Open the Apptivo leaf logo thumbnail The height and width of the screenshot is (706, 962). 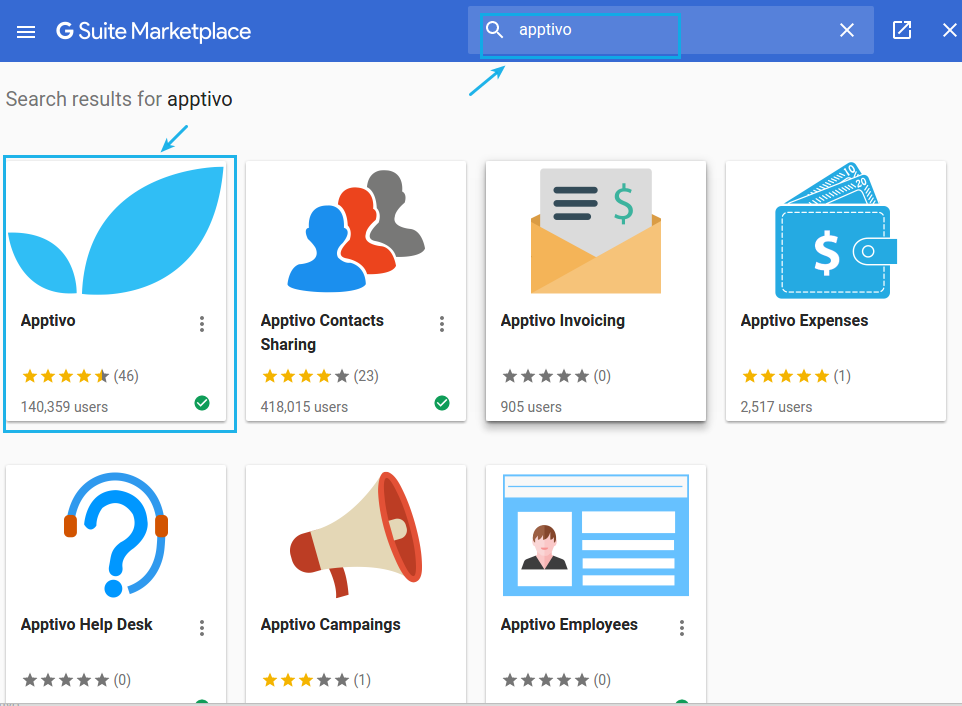116,231
